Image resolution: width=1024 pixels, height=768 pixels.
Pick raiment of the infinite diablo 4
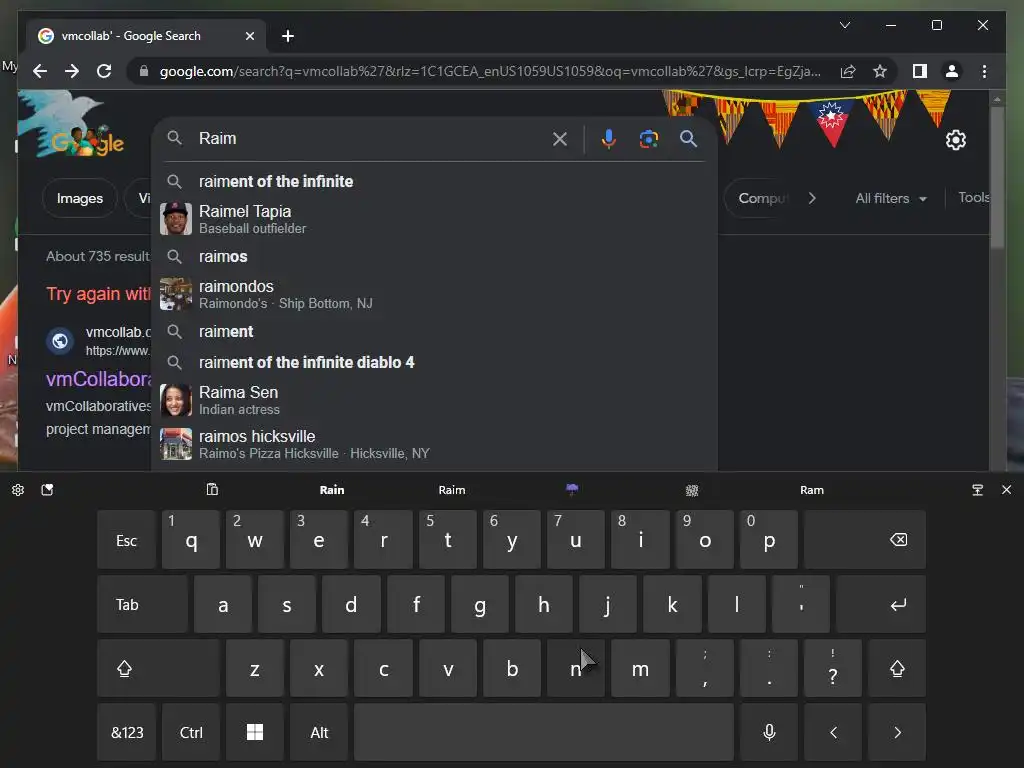pyautogui.click(x=434, y=362)
